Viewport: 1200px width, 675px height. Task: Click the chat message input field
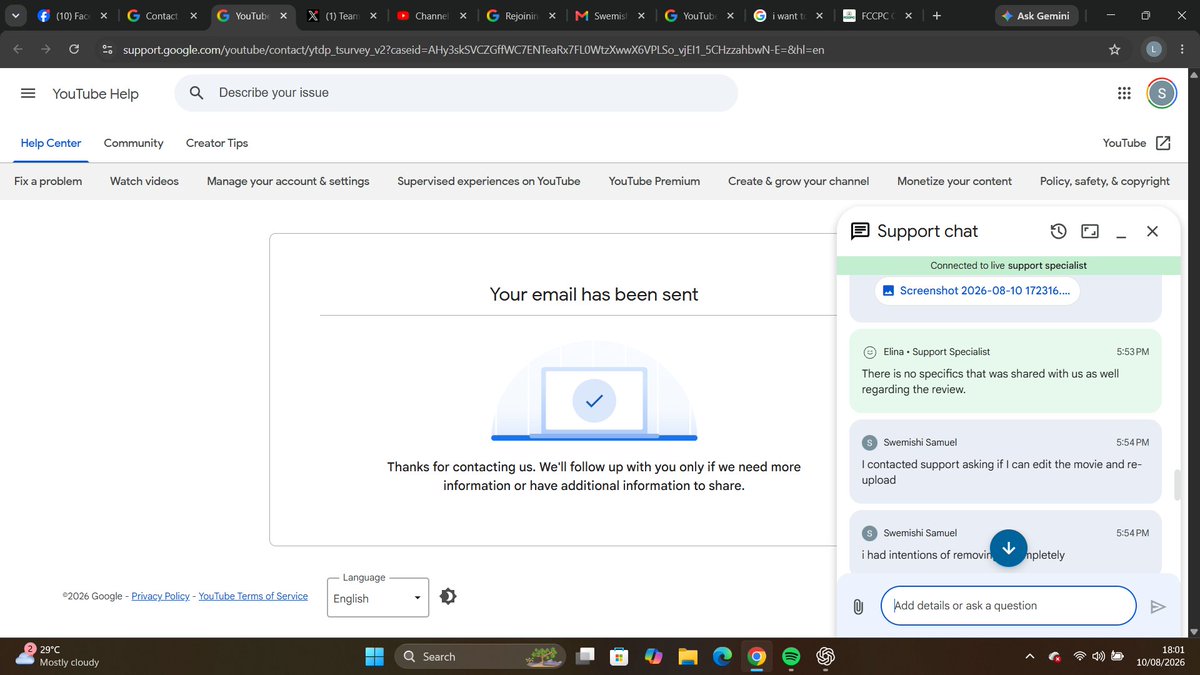[x=1008, y=606]
